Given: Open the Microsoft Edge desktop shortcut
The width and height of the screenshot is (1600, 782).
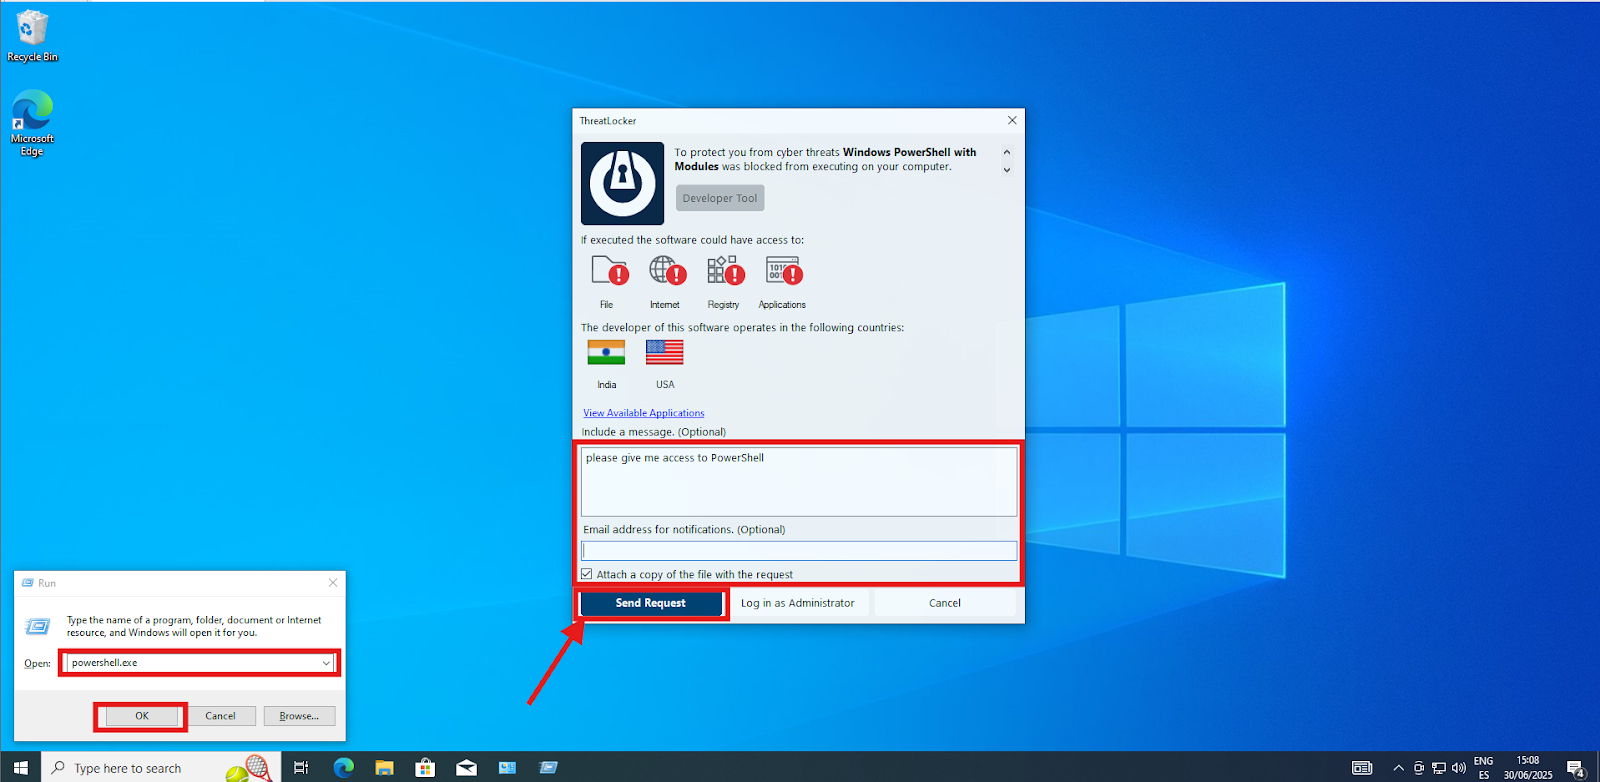Looking at the screenshot, I should (32, 123).
